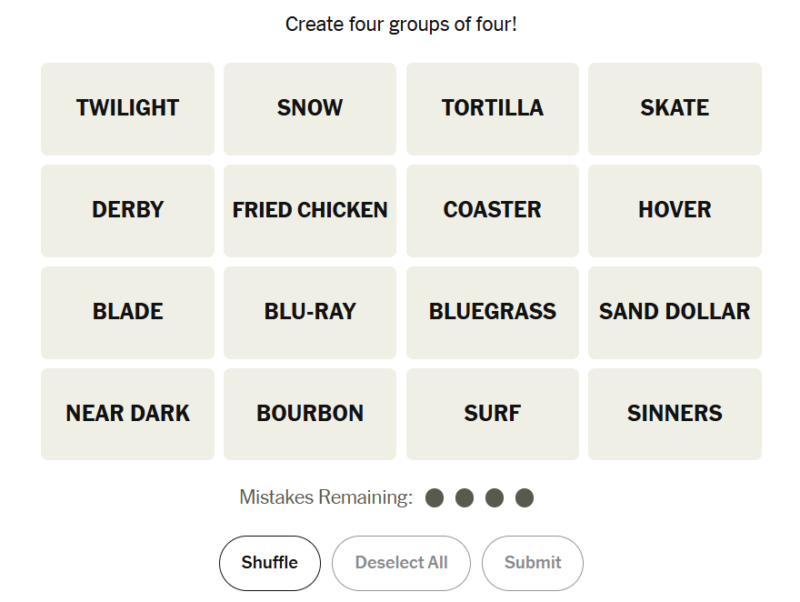Pick the COASTER tile
Image resolution: width=800 pixels, height=602 pixels.
(492, 211)
